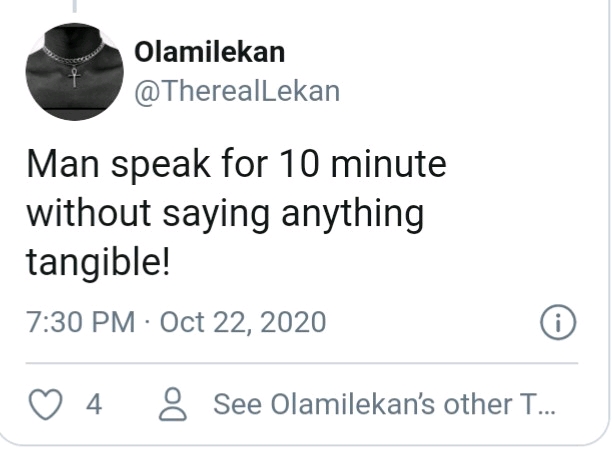Click the 7:30 PM timestamp
This screenshot has width=614, height=460.
point(81,323)
